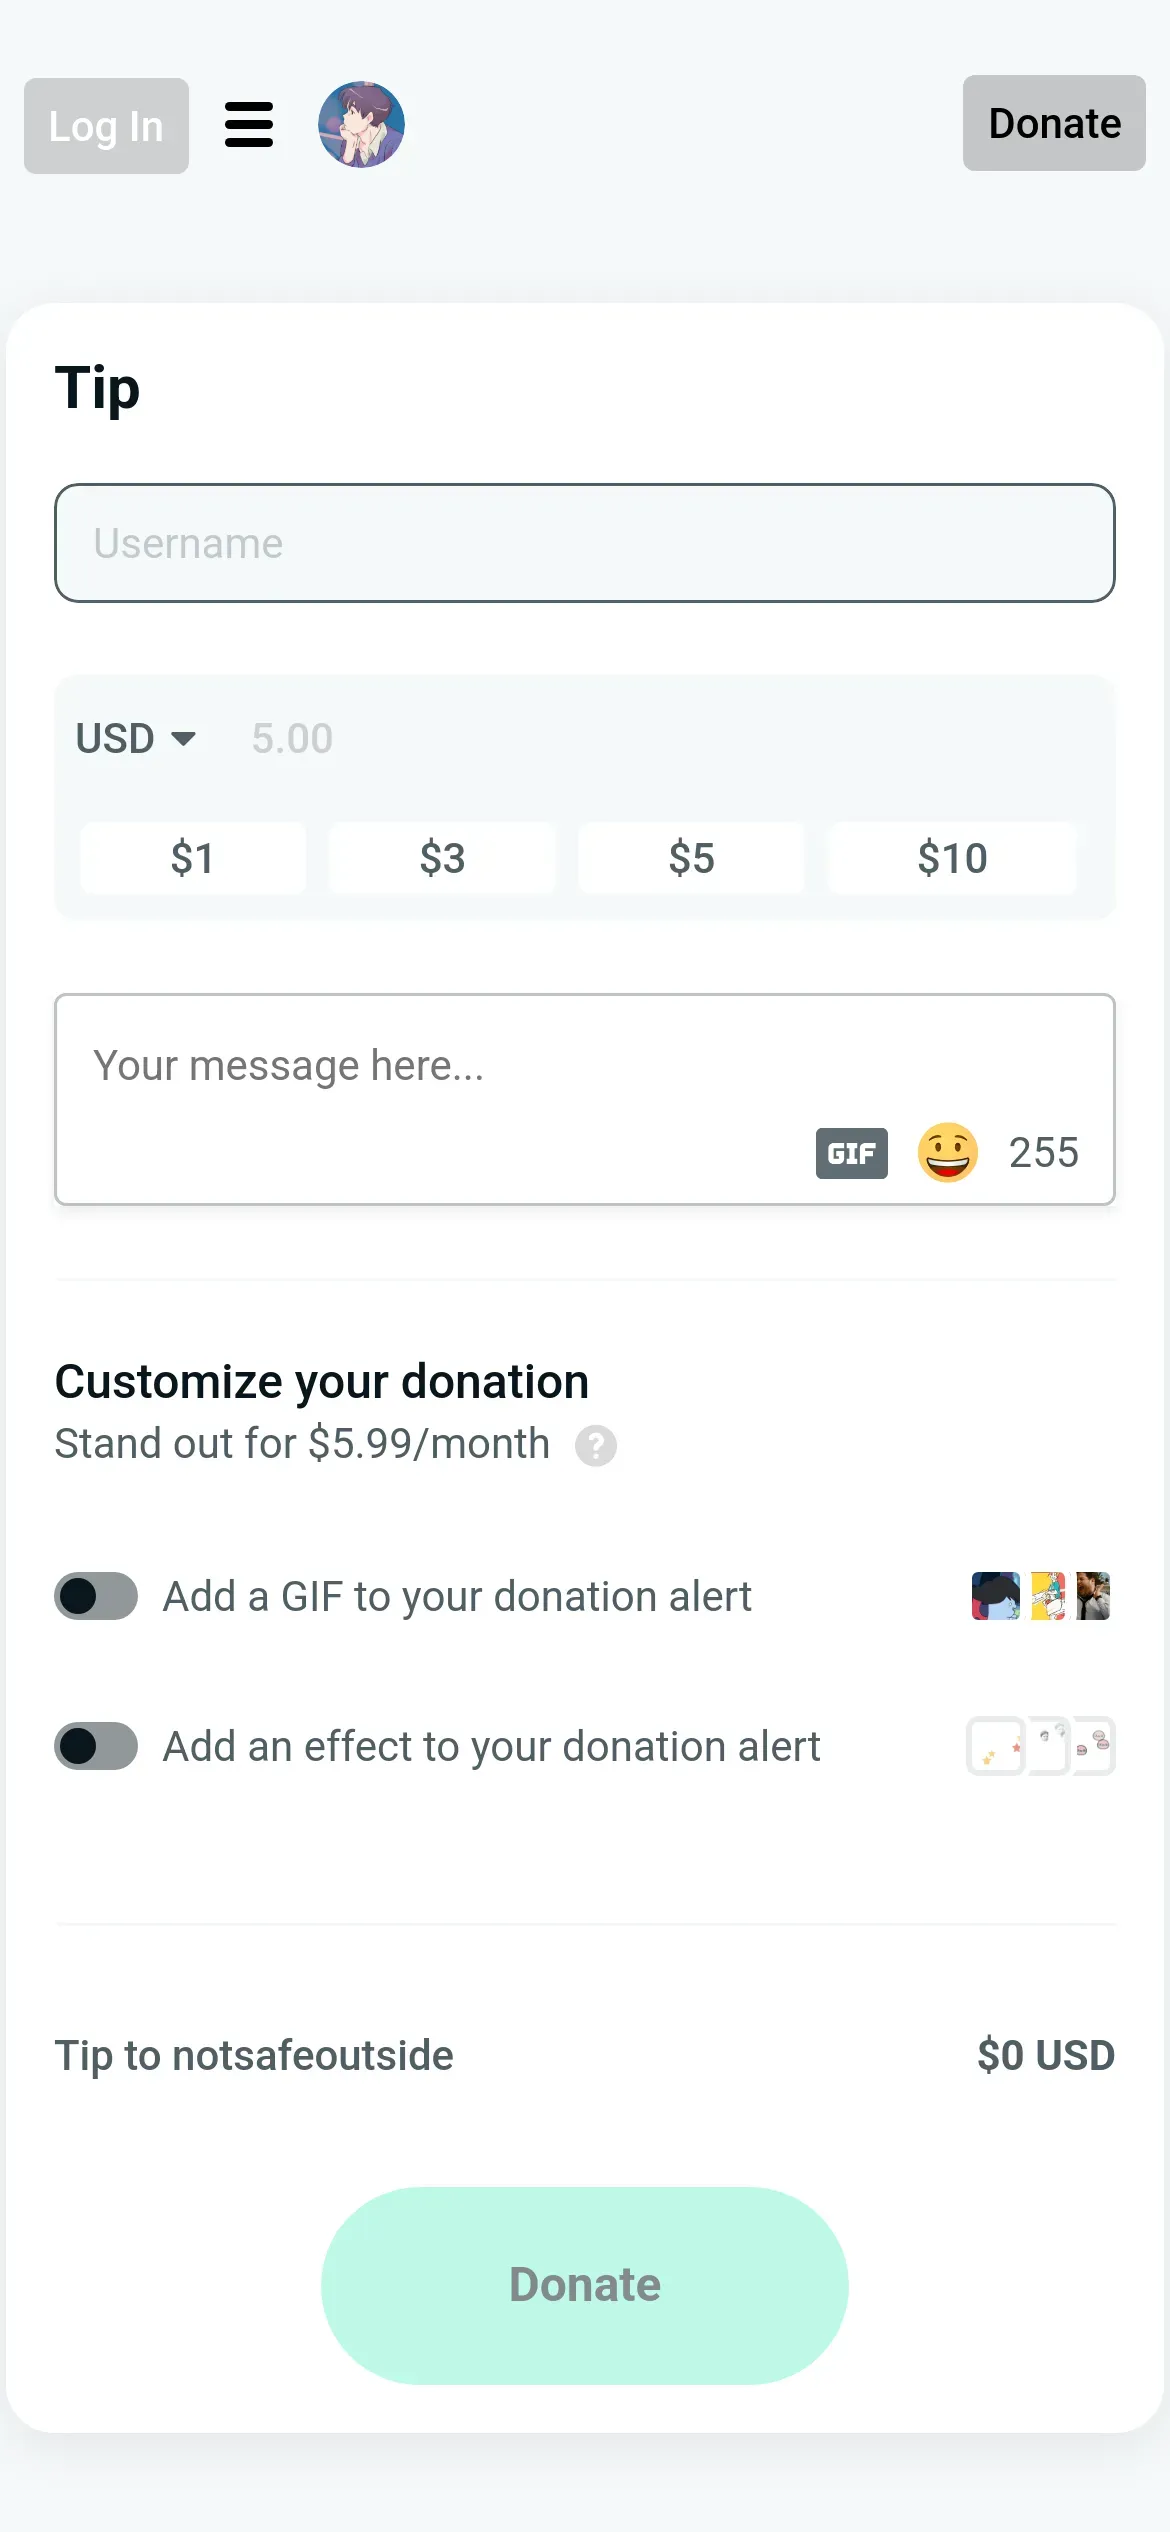The width and height of the screenshot is (1170, 2532).
Task: Click the GIF preview thumbnails
Action: click(x=1040, y=1596)
